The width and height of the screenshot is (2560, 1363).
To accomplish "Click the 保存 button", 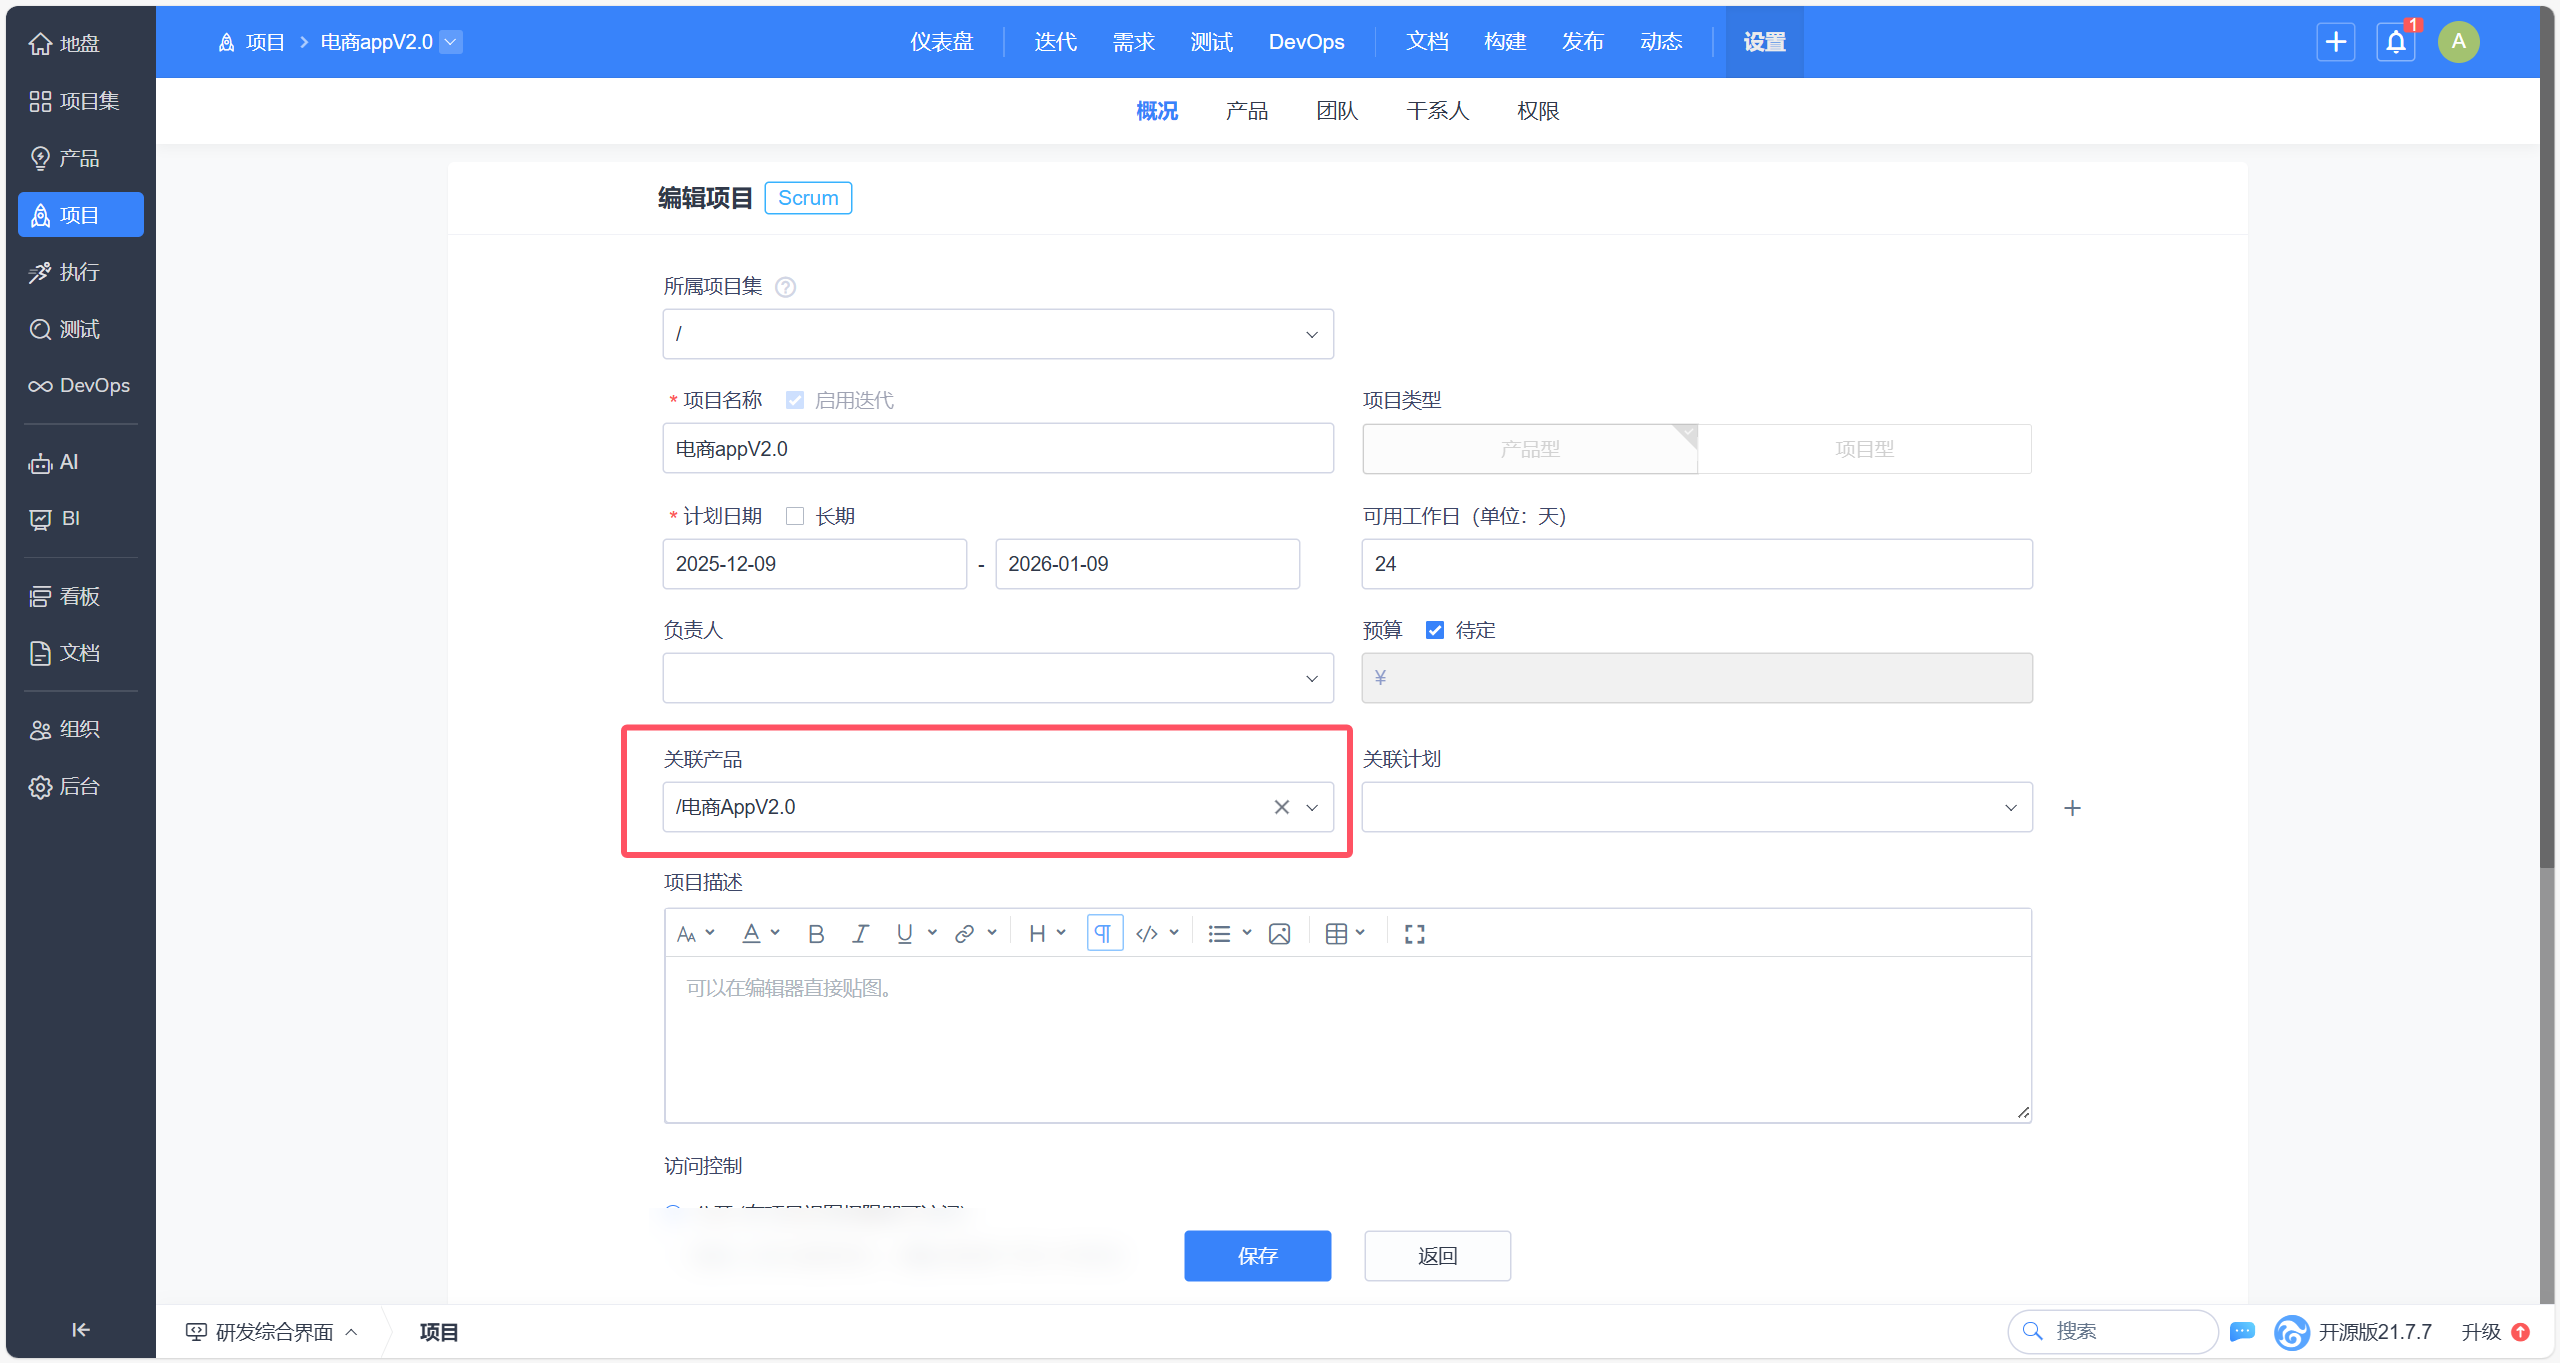I will coord(1257,1256).
